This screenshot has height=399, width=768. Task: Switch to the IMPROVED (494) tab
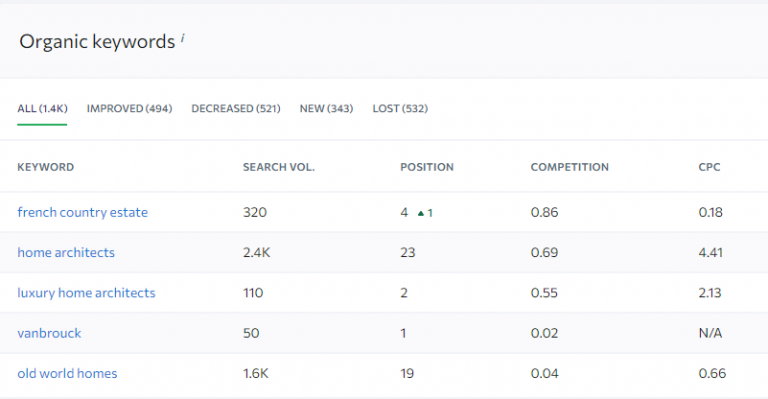click(129, 108)
